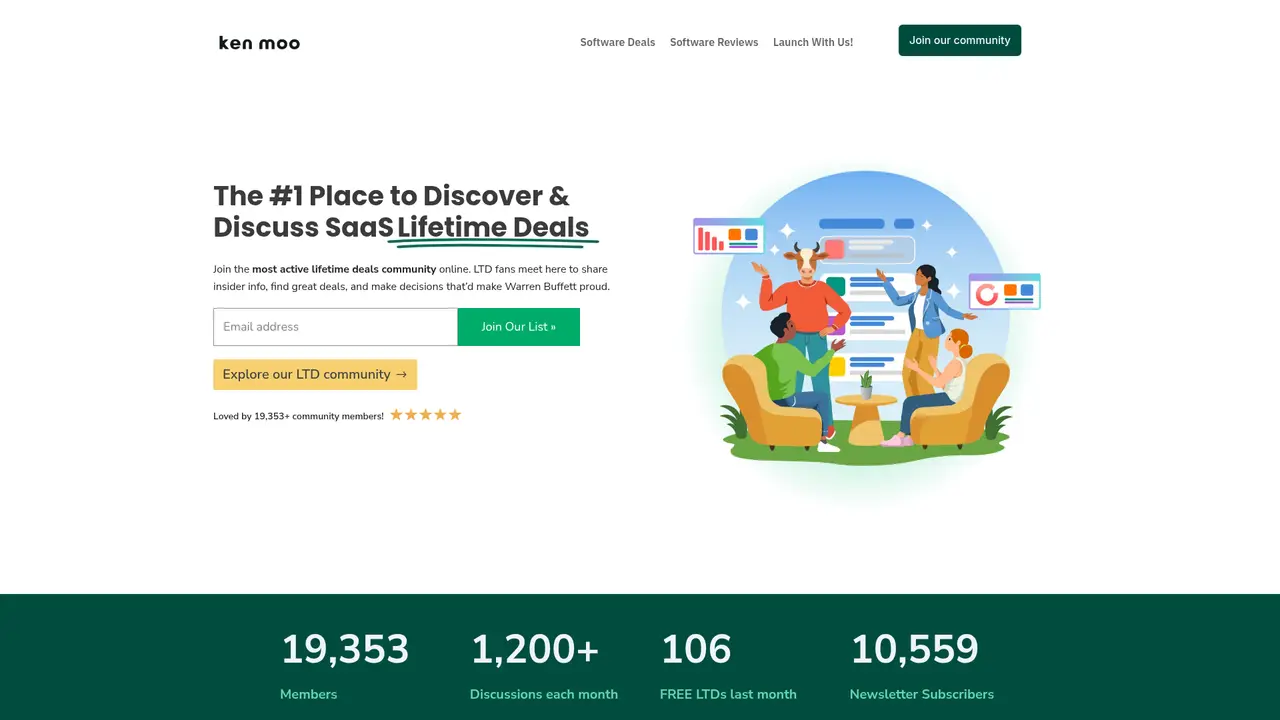Open Explore our LTD community link

315,375
